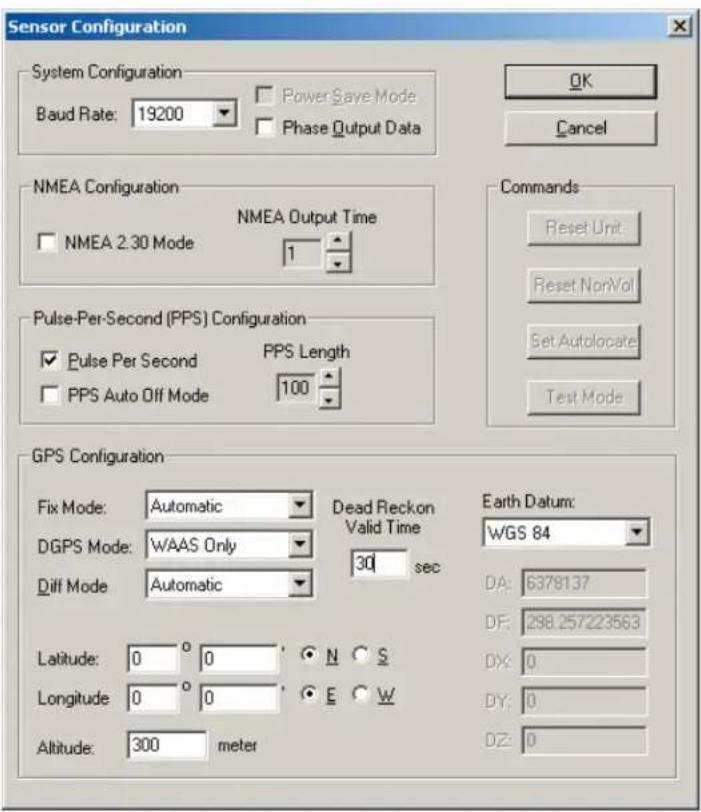Click the Reset Unit command button
This screenshot has width=701, height=812.
583,228
